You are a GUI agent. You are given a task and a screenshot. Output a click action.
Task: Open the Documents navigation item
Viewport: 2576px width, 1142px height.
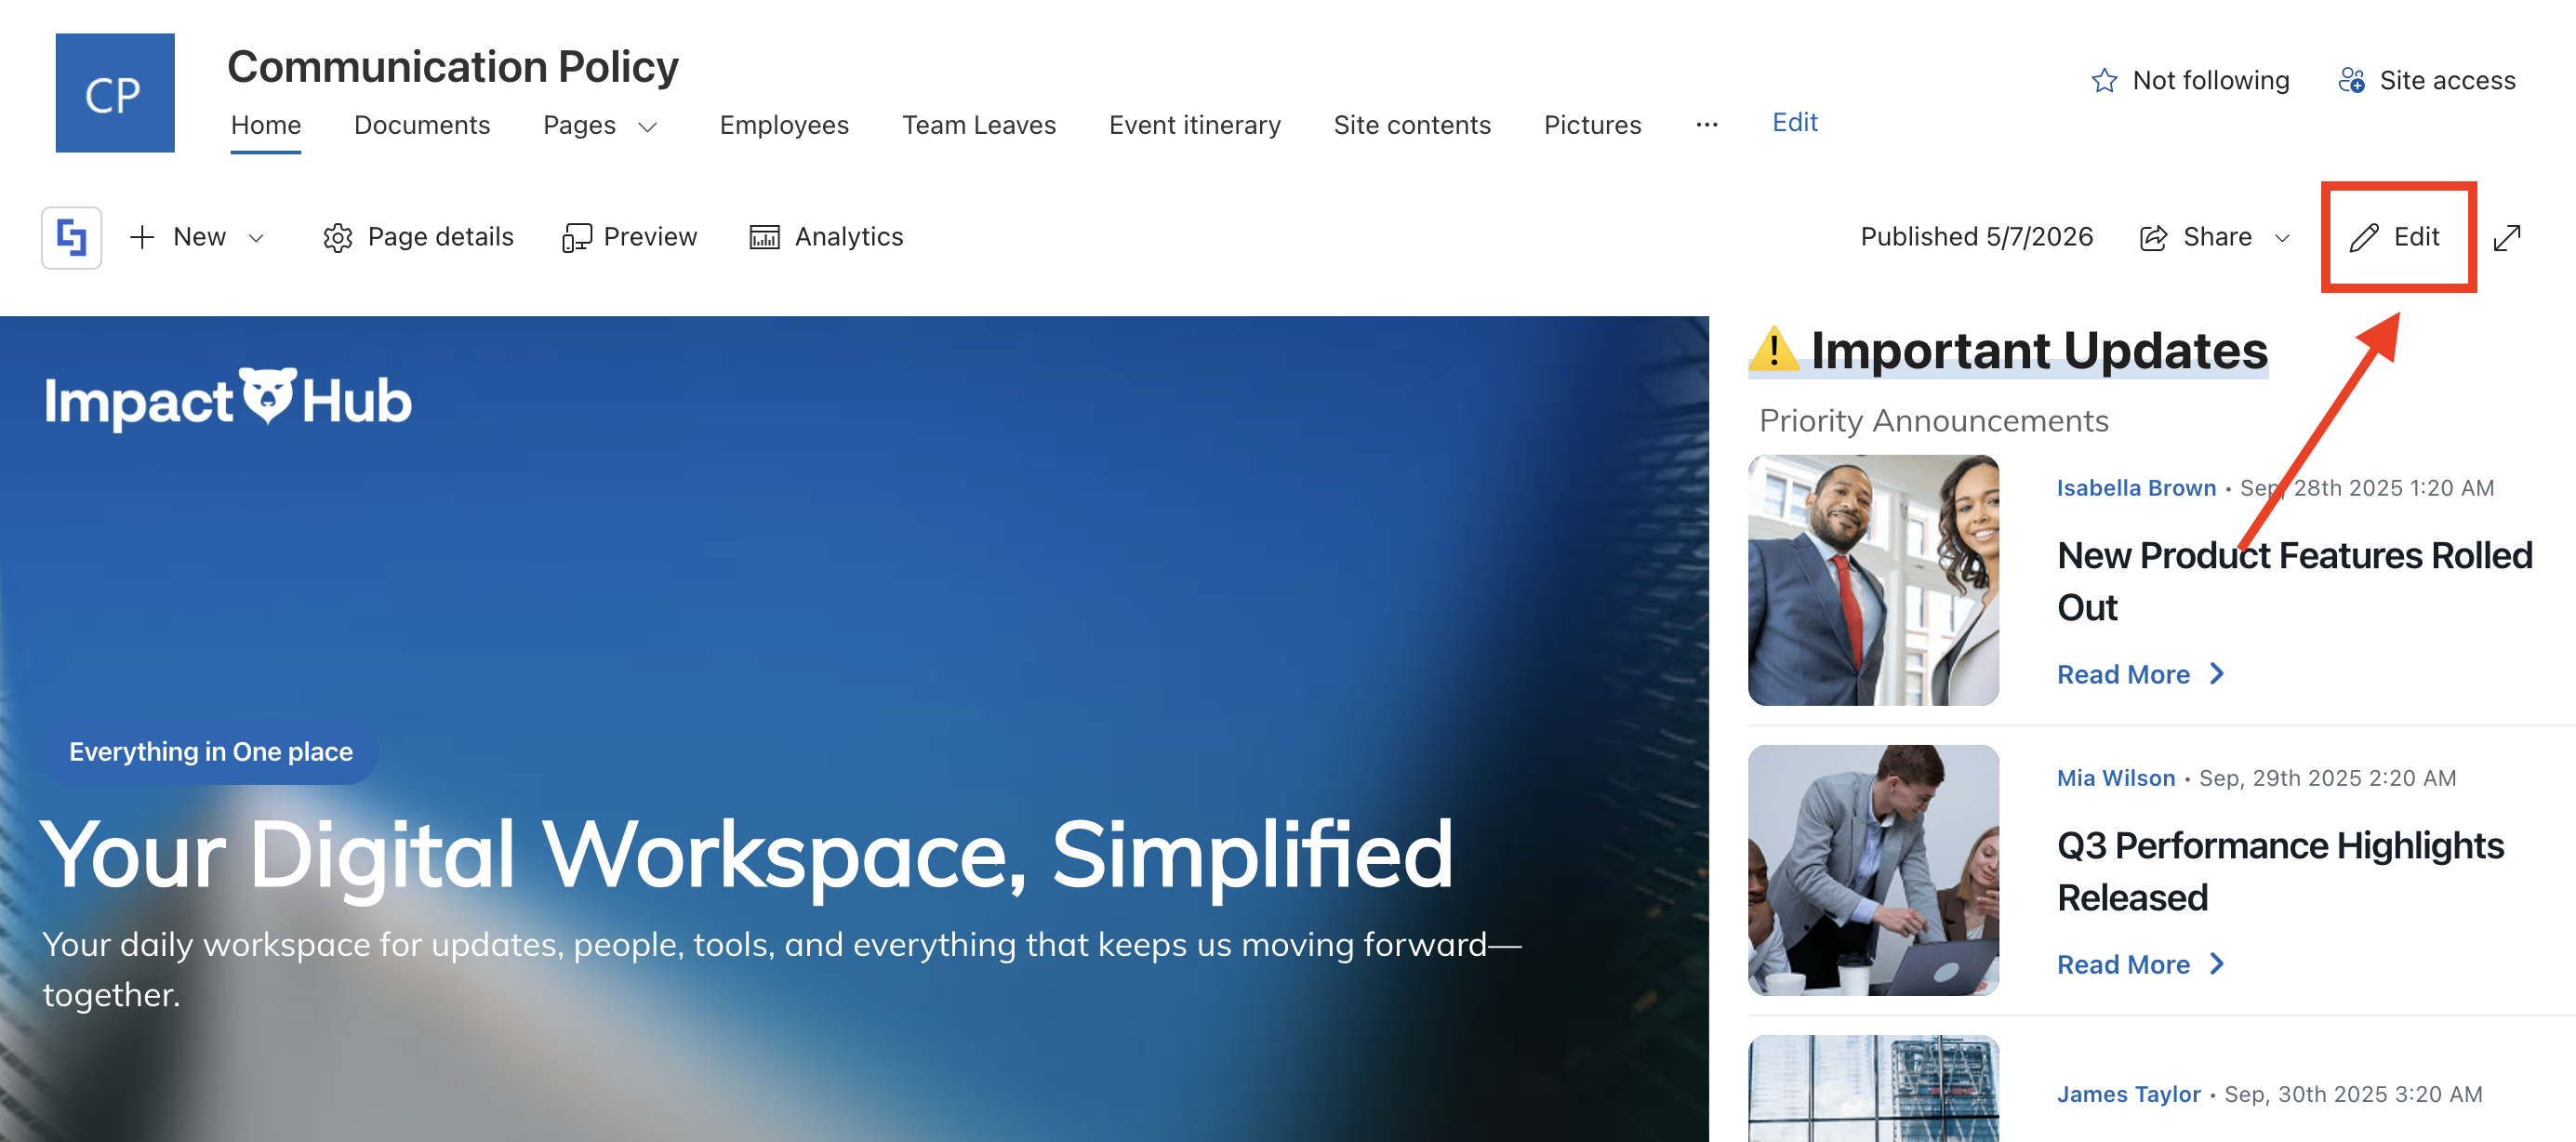pos(422,125)
